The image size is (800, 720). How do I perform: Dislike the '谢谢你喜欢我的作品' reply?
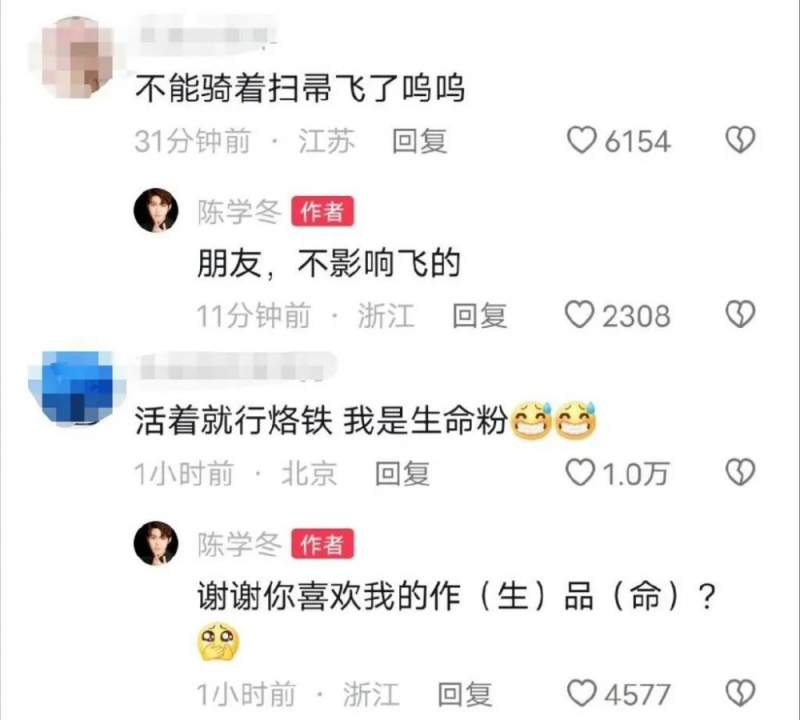(740, 693)
